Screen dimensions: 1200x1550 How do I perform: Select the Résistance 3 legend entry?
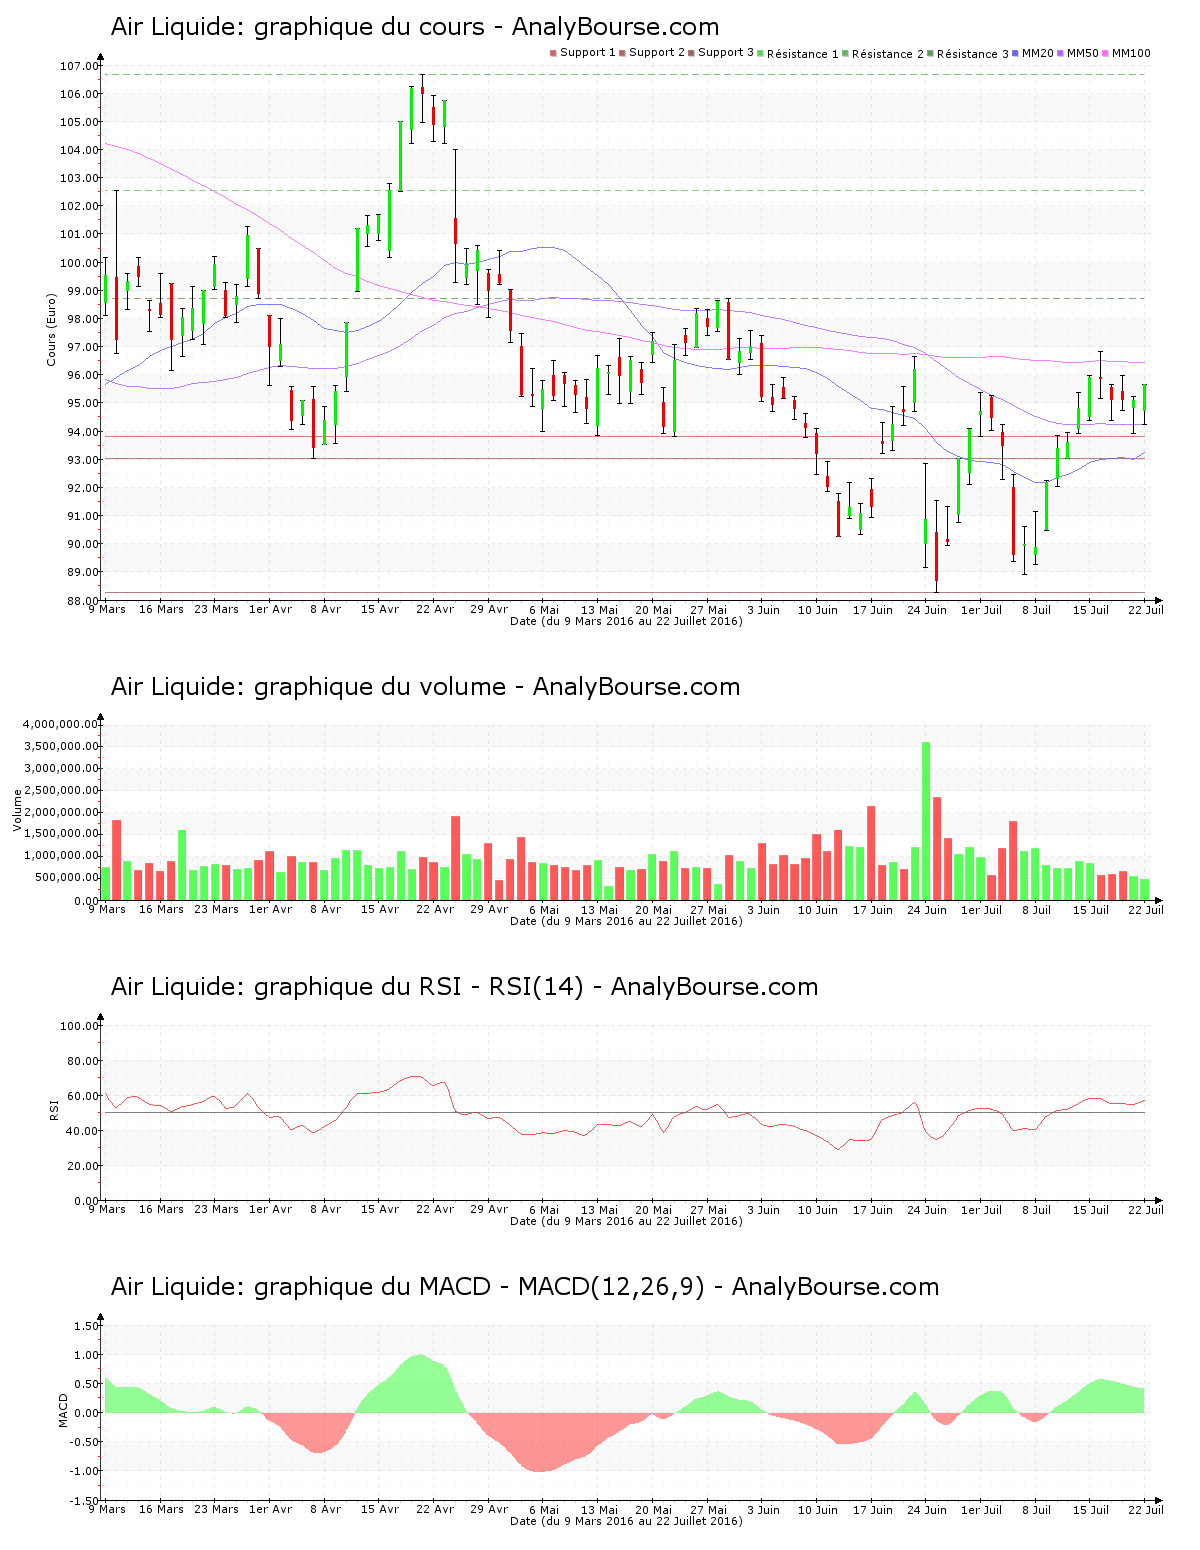pos(968,54)
